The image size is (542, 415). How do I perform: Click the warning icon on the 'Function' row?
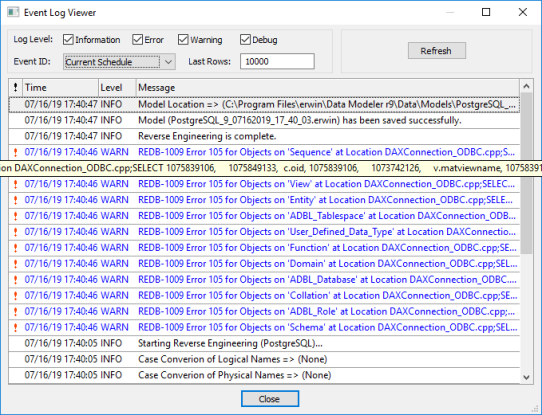point(15,247)
